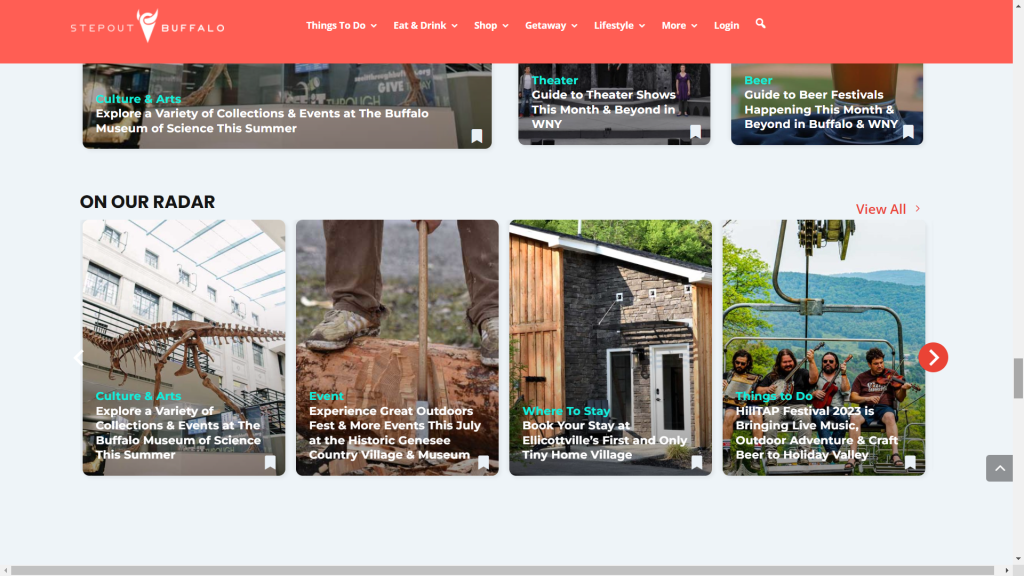
Task: Expand the Shop menu
Action: pyautogui.click(x=491, y=25)
